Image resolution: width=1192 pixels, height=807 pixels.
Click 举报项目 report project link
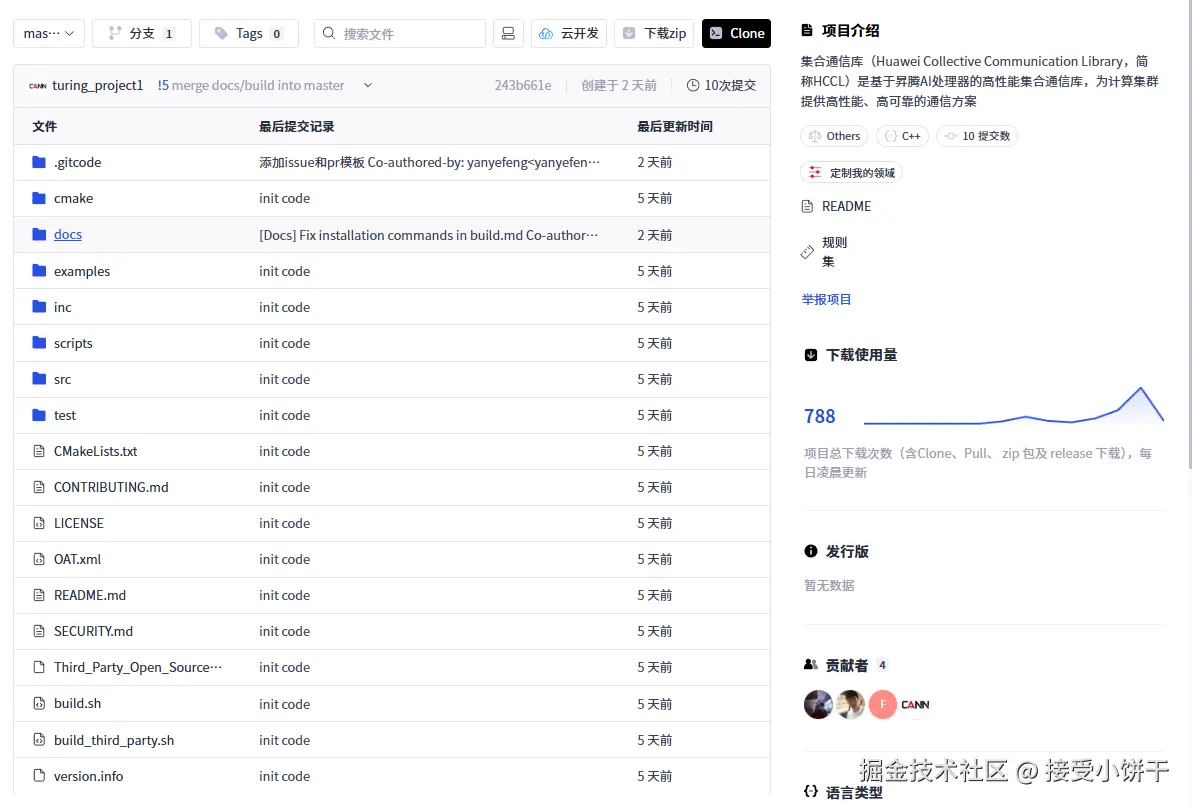pos(826,299)
